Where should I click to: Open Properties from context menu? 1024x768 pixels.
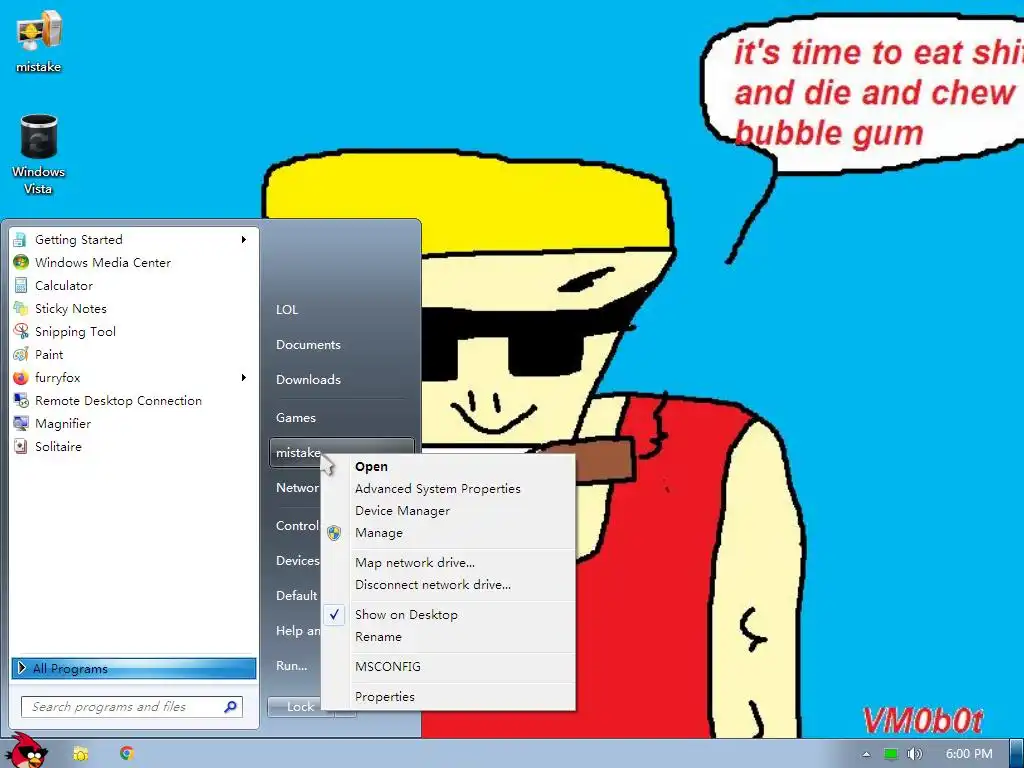click(448, 697)
